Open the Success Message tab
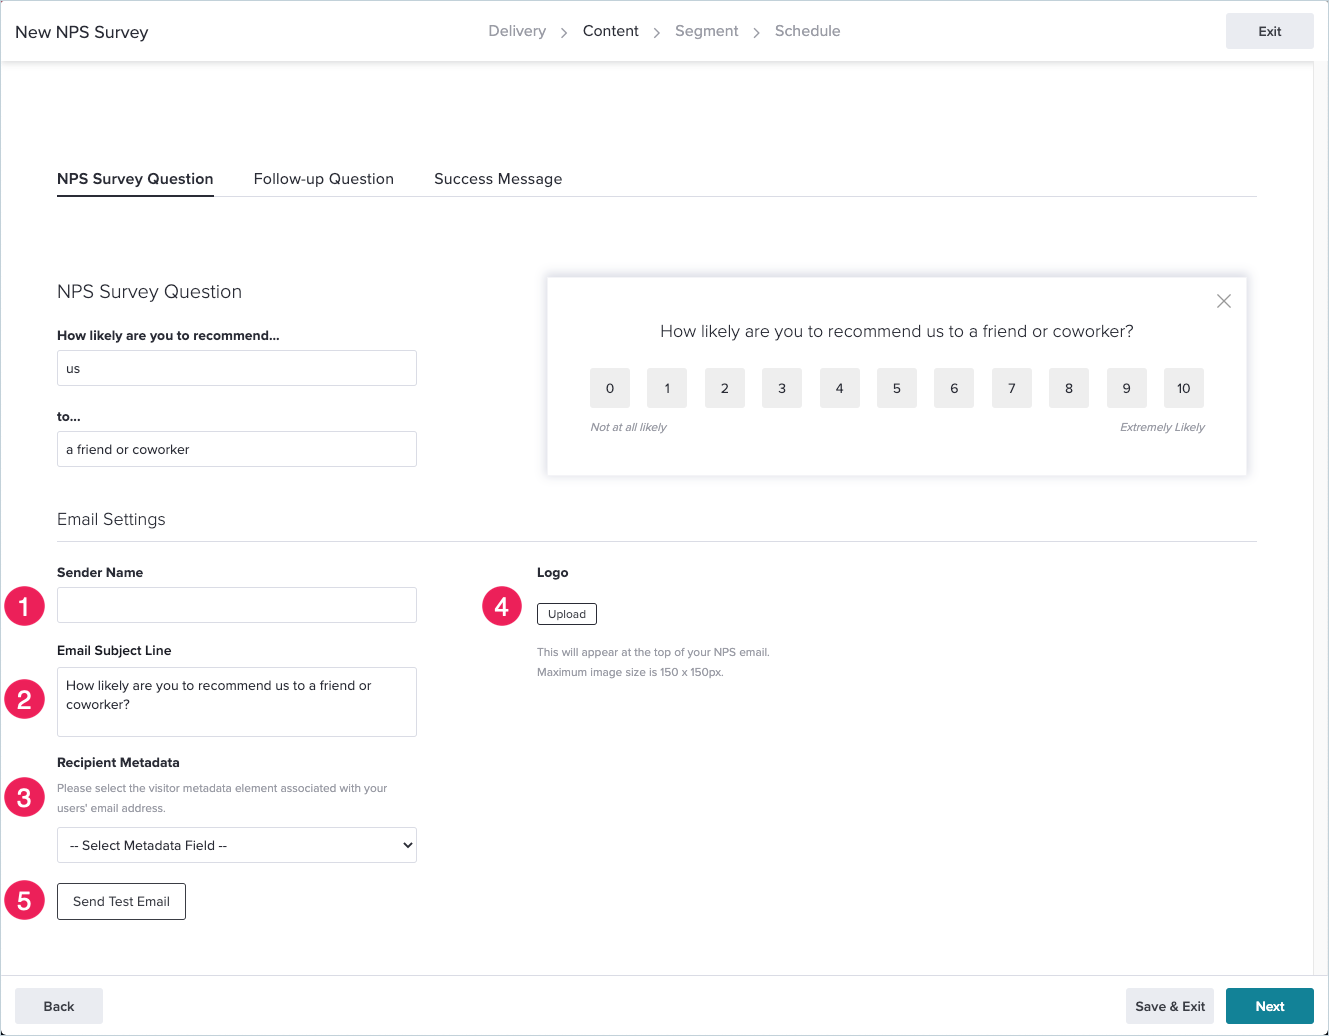The width and height of the screenshot is (1329, 1036). [497, 179]
